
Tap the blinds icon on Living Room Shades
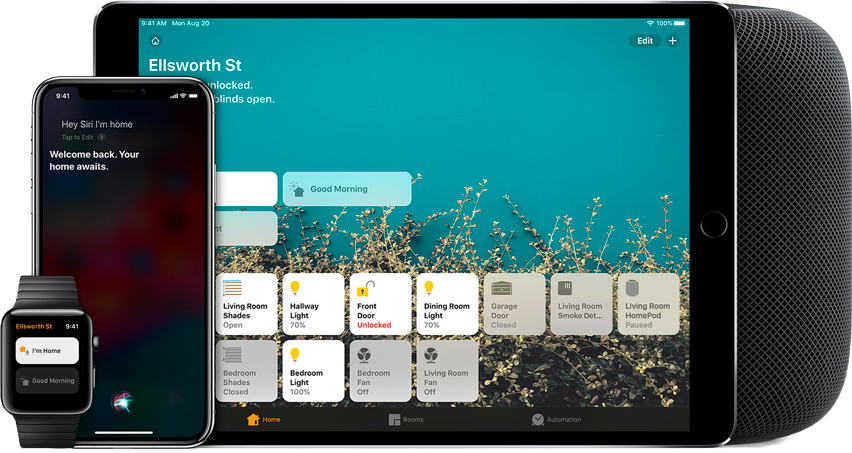pyautogui.click(x=233, y=288)
